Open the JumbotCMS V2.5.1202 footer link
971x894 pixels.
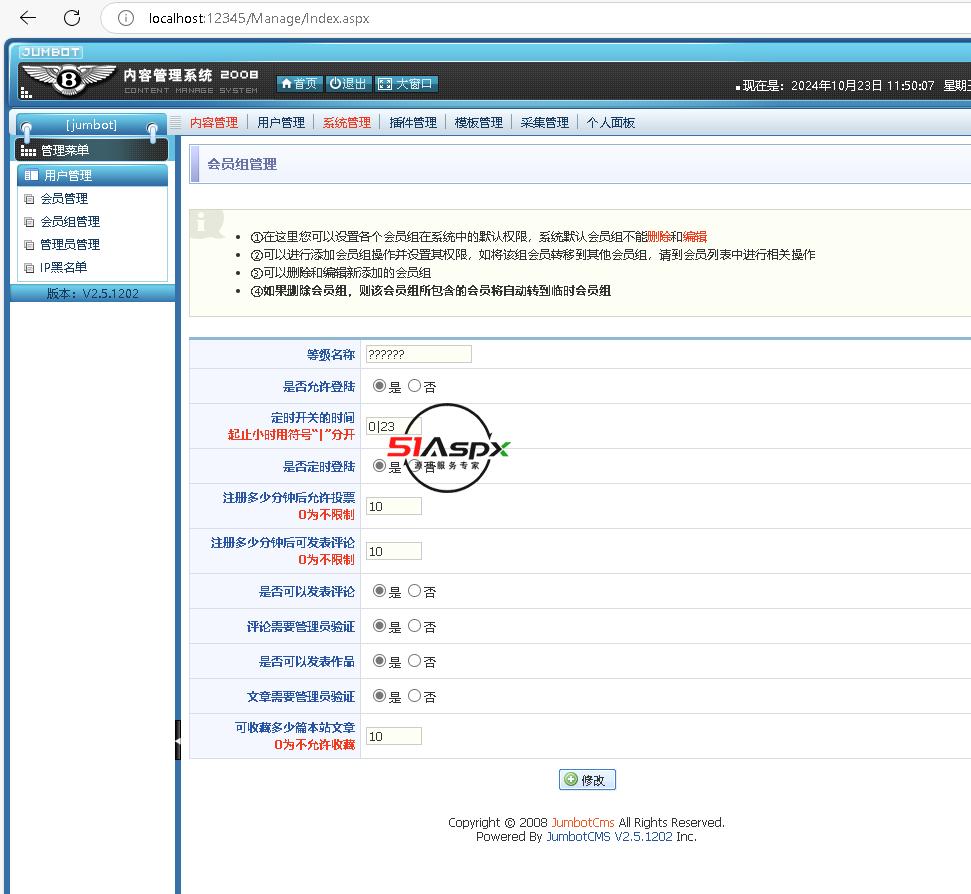[x=609, y=836]
